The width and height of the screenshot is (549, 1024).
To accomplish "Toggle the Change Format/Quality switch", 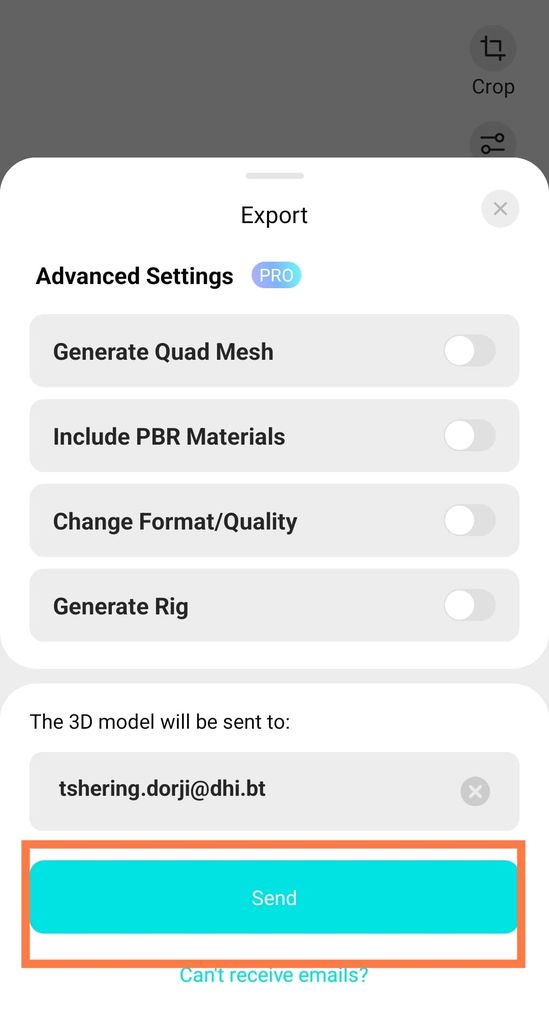I will click(469, 520).
